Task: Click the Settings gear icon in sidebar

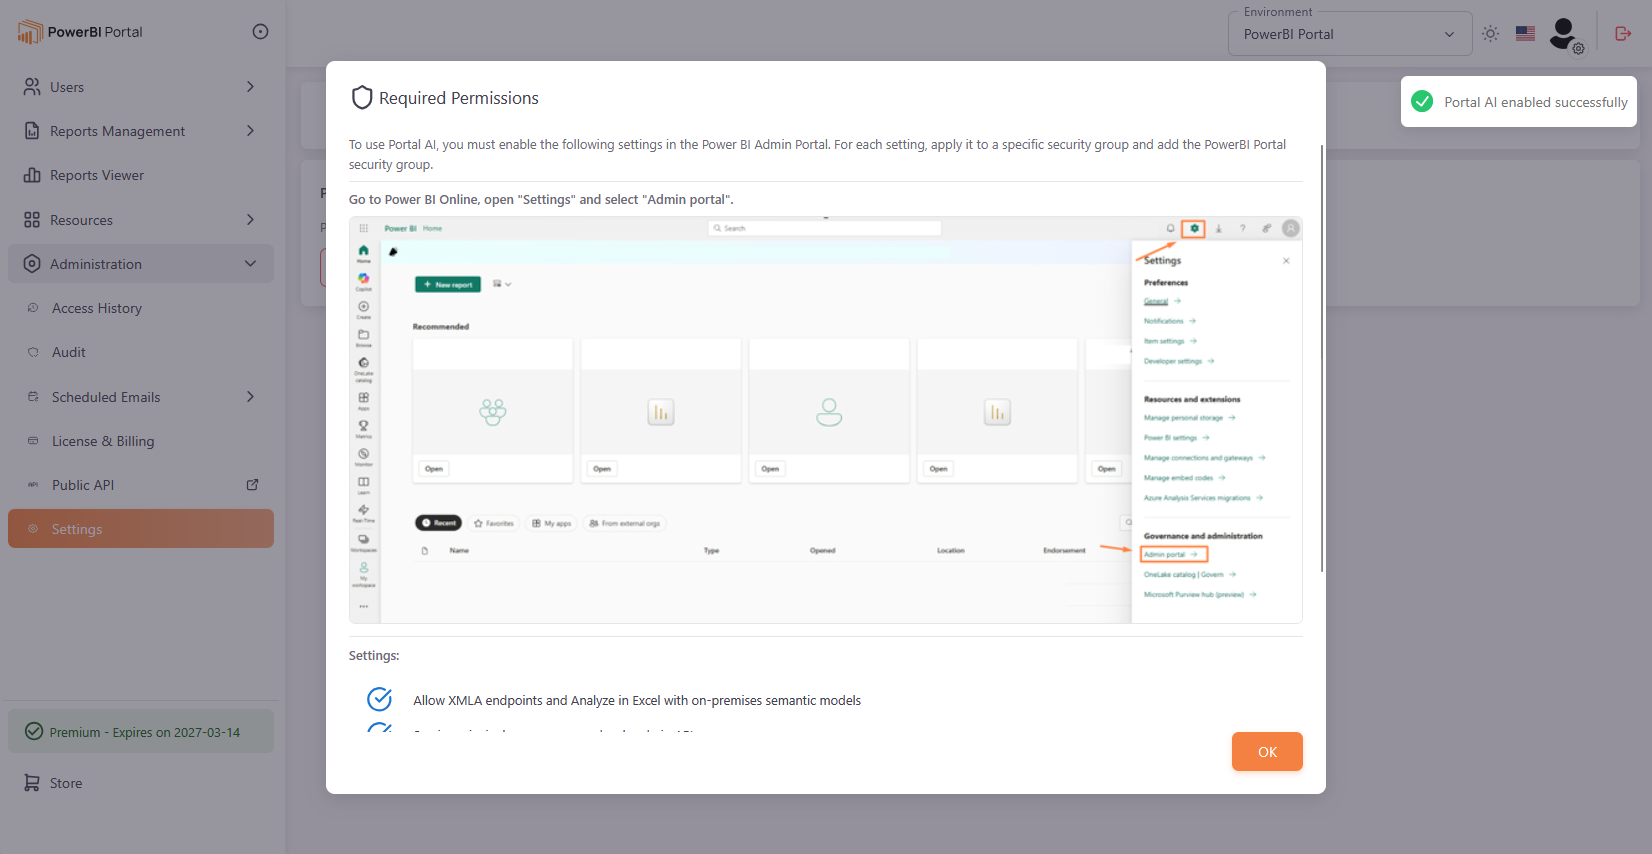Action: [33, 529]
